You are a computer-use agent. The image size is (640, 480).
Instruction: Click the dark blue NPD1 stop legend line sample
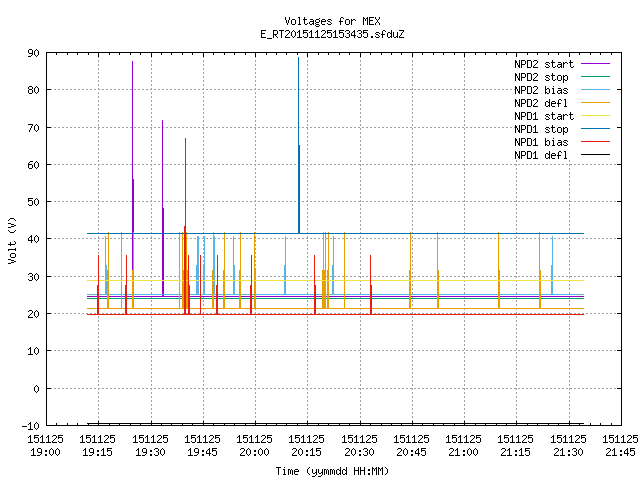point(595,129)
